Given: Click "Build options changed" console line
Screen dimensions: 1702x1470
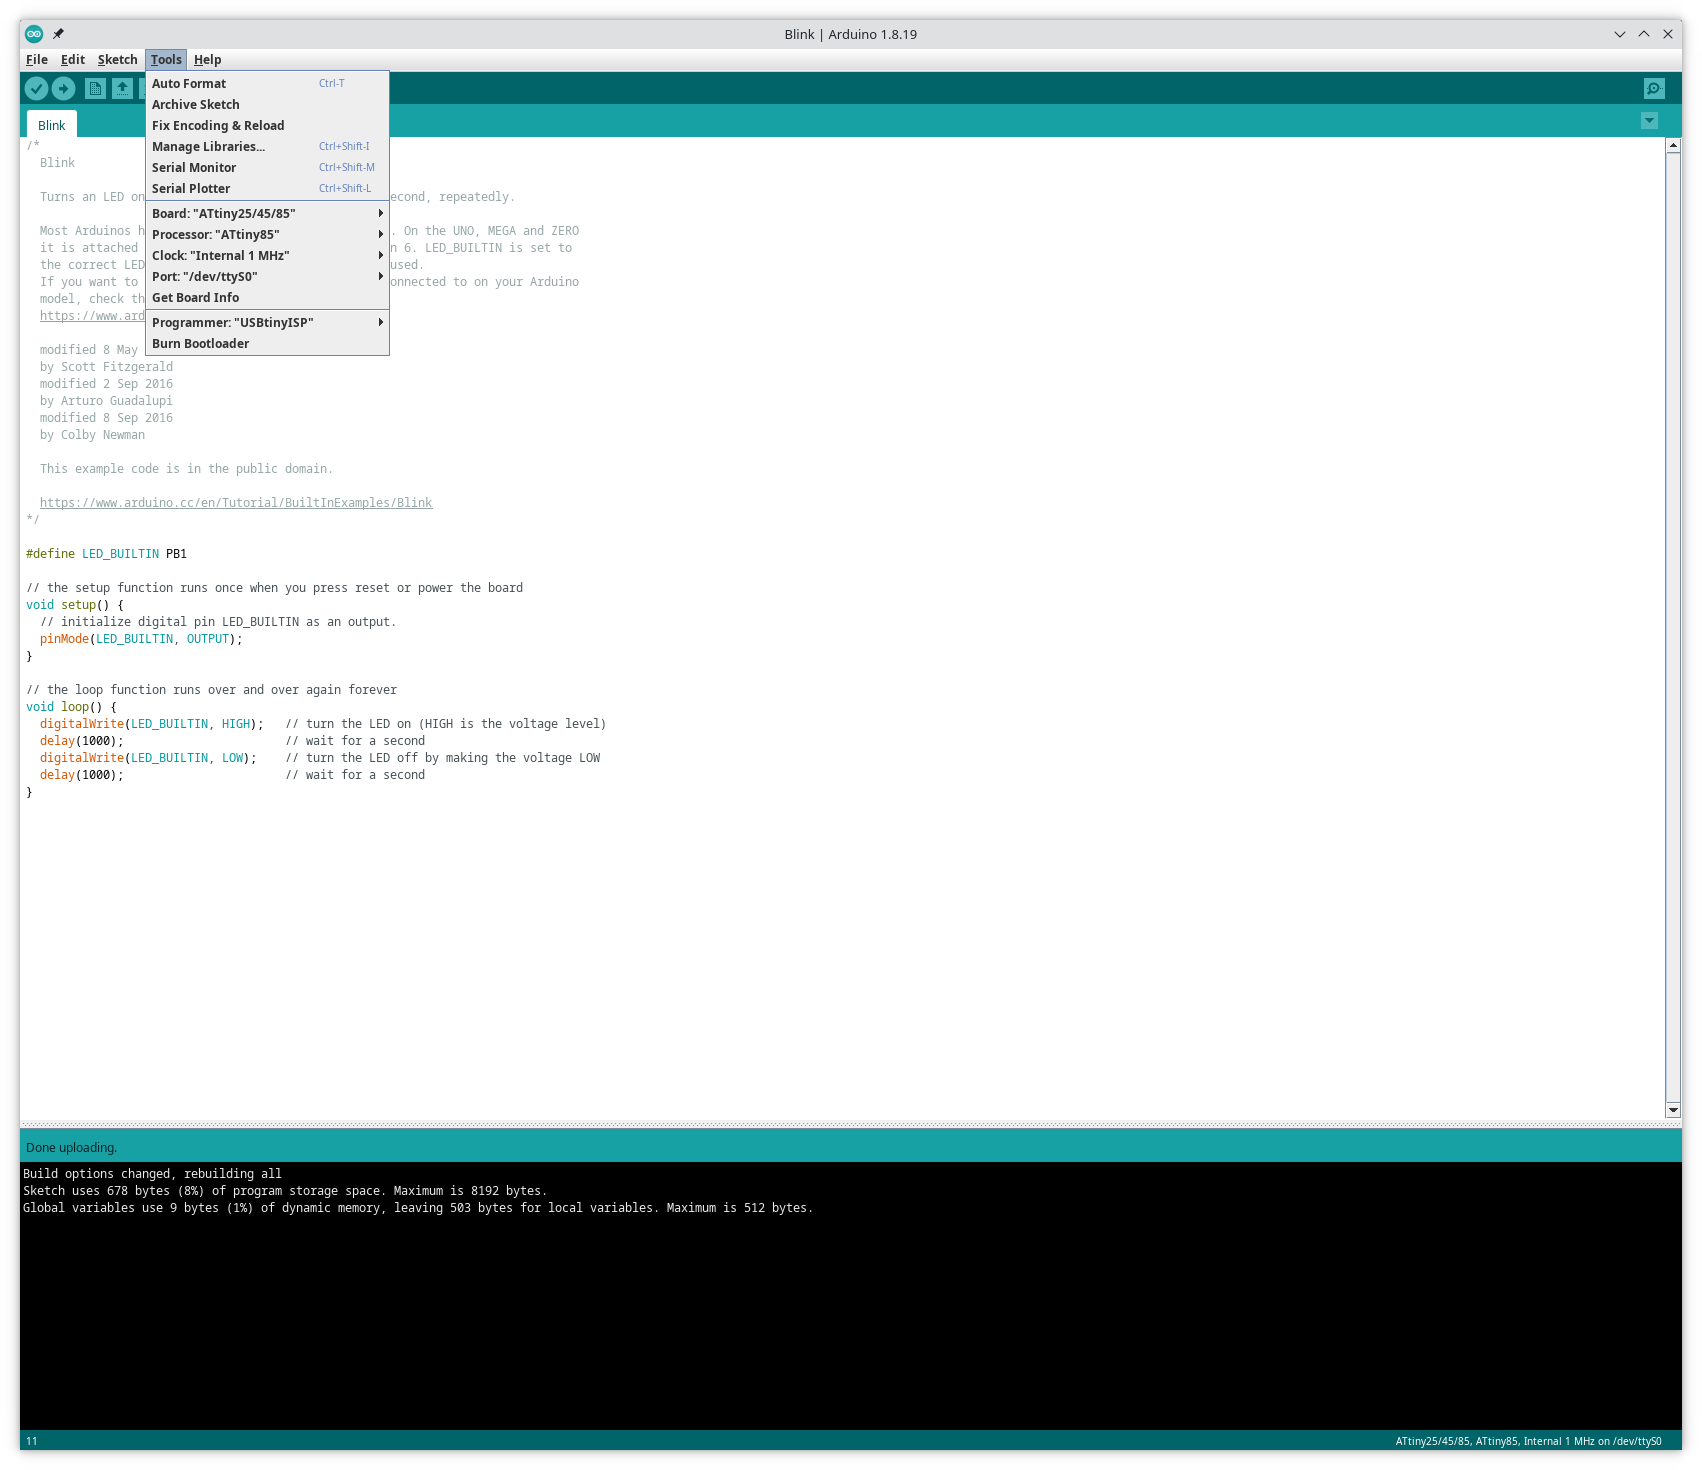Looking at the screenshot, I should (152, 1174).
